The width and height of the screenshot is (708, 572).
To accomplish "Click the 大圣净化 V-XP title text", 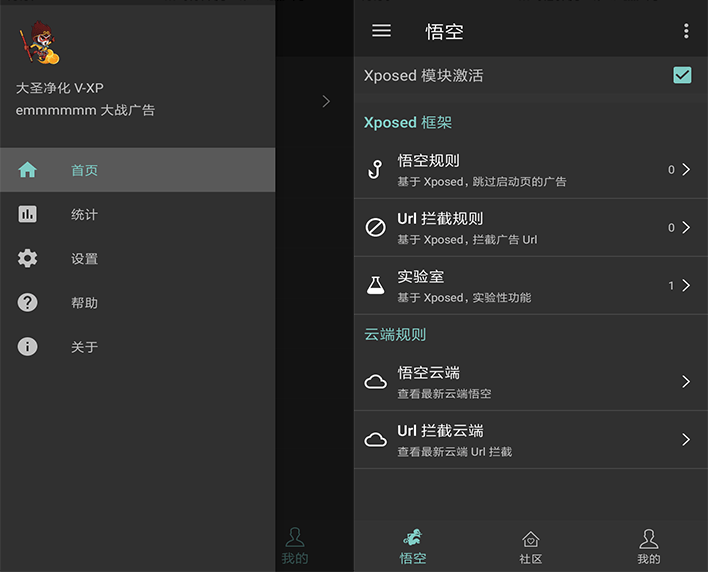I will (x=60, y=88).
